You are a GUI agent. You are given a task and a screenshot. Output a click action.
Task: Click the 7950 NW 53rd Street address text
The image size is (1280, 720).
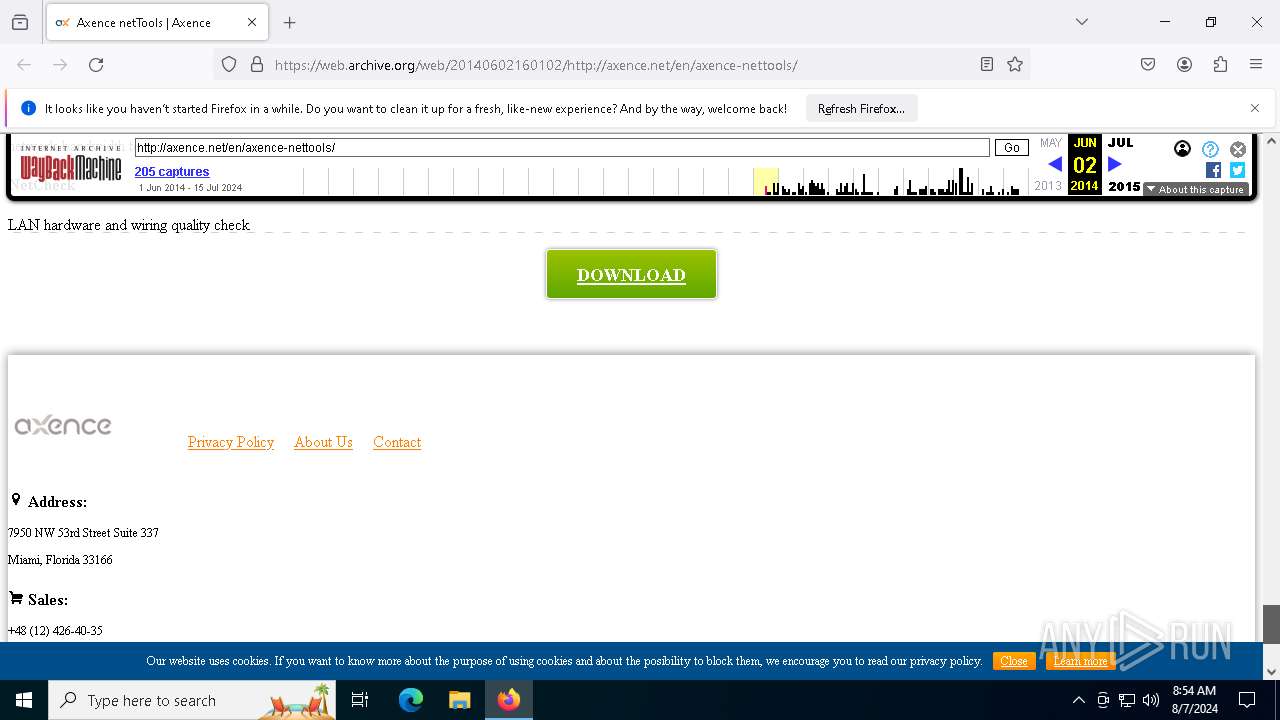[x=83, y=533]
